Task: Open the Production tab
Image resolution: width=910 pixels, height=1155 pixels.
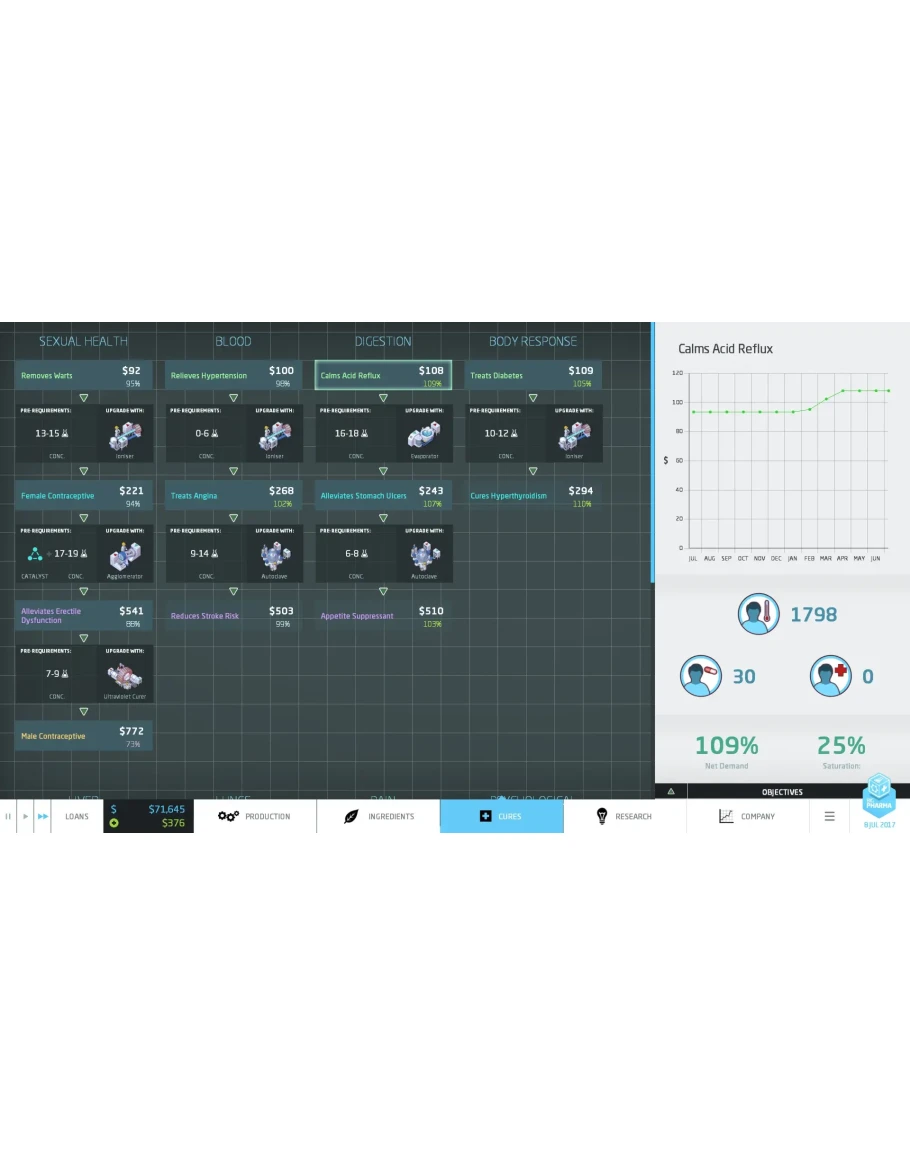Action: 255,816
